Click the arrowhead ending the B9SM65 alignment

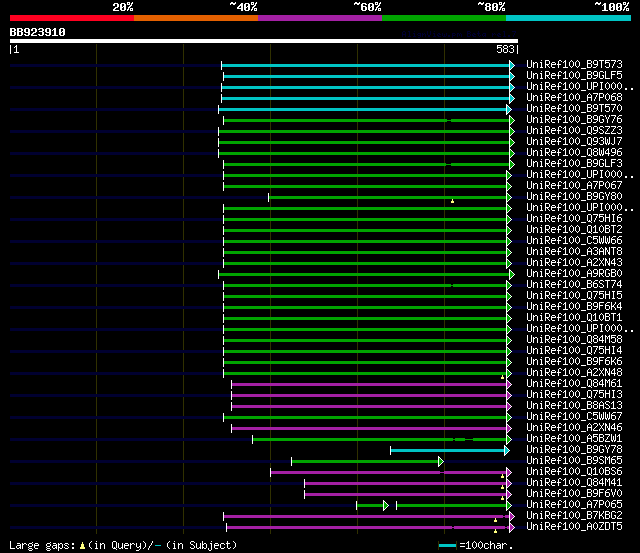tap(441, 462)
